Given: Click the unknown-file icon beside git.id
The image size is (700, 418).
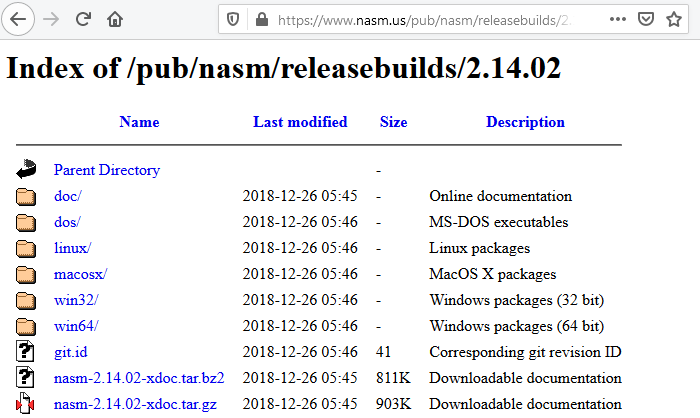Looking at the screenshot, I should (x=25, y=351).
